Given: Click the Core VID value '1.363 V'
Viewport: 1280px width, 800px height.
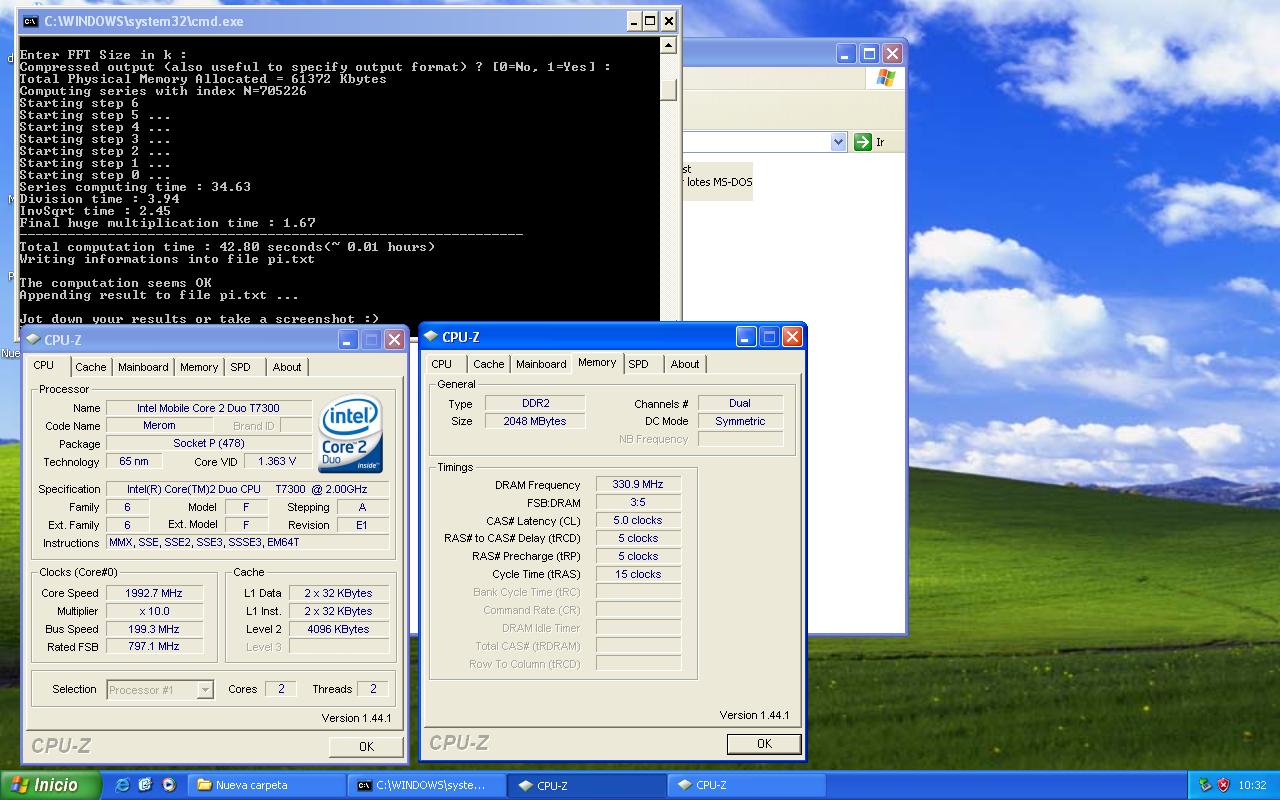Looking at the screenshot, I should (277, 461).
